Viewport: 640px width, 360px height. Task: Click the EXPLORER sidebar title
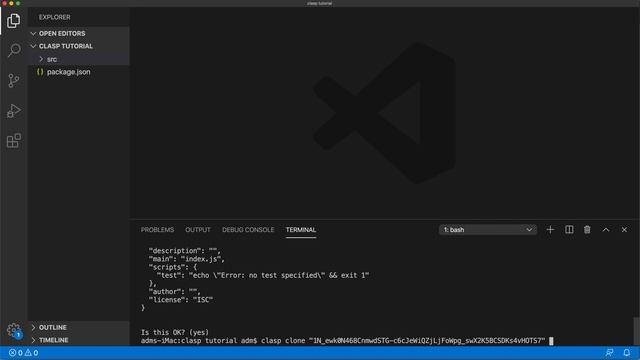tap(55, 17)
